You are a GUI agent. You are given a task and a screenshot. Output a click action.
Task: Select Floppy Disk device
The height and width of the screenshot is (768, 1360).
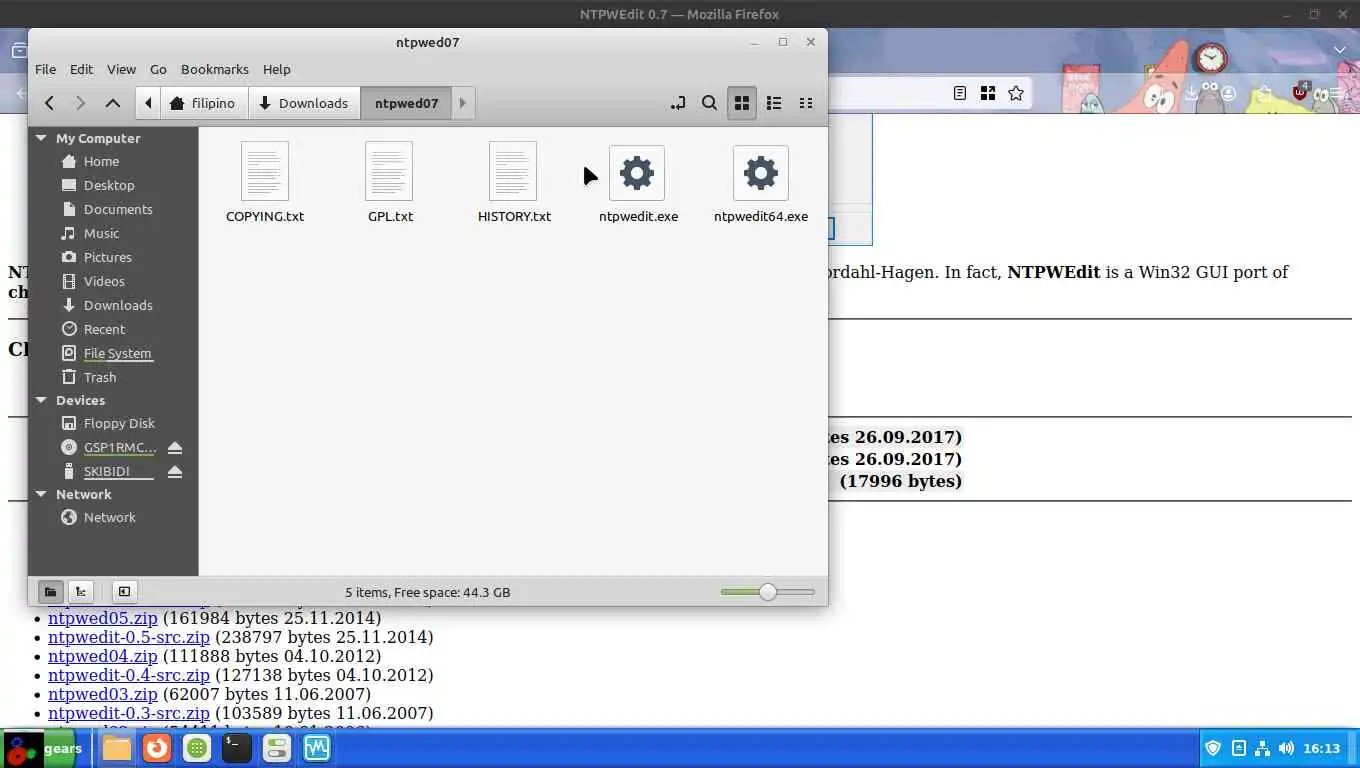coord(119,423)
